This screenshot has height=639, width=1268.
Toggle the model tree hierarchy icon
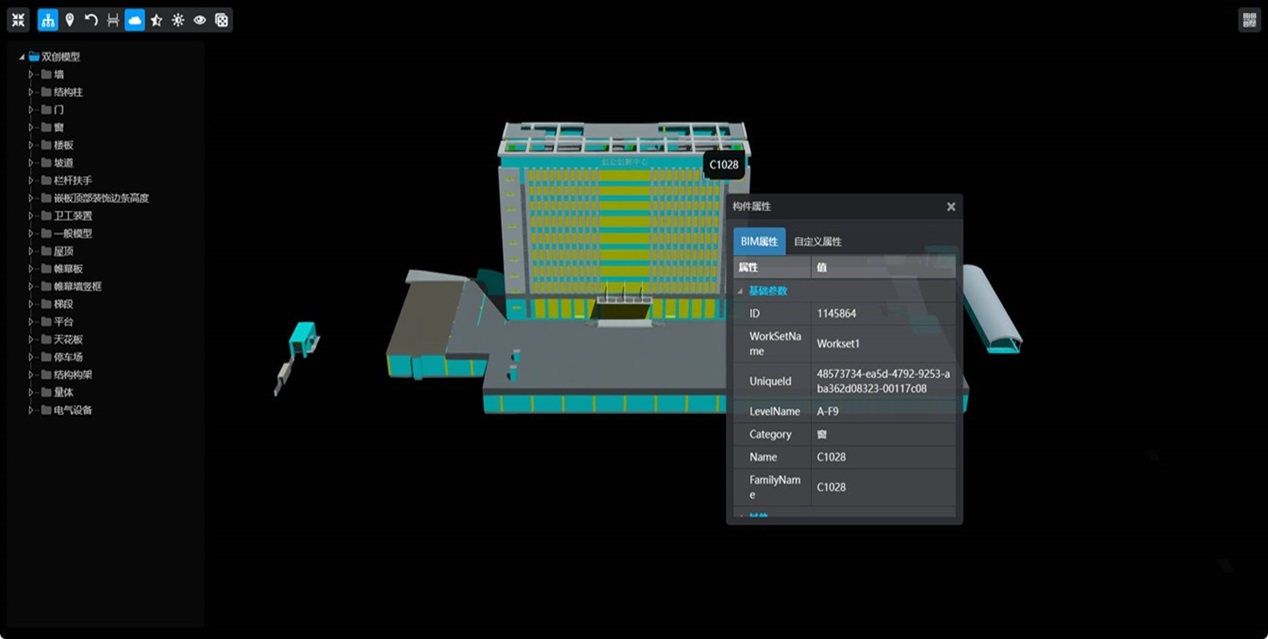[x=48, y=20]
